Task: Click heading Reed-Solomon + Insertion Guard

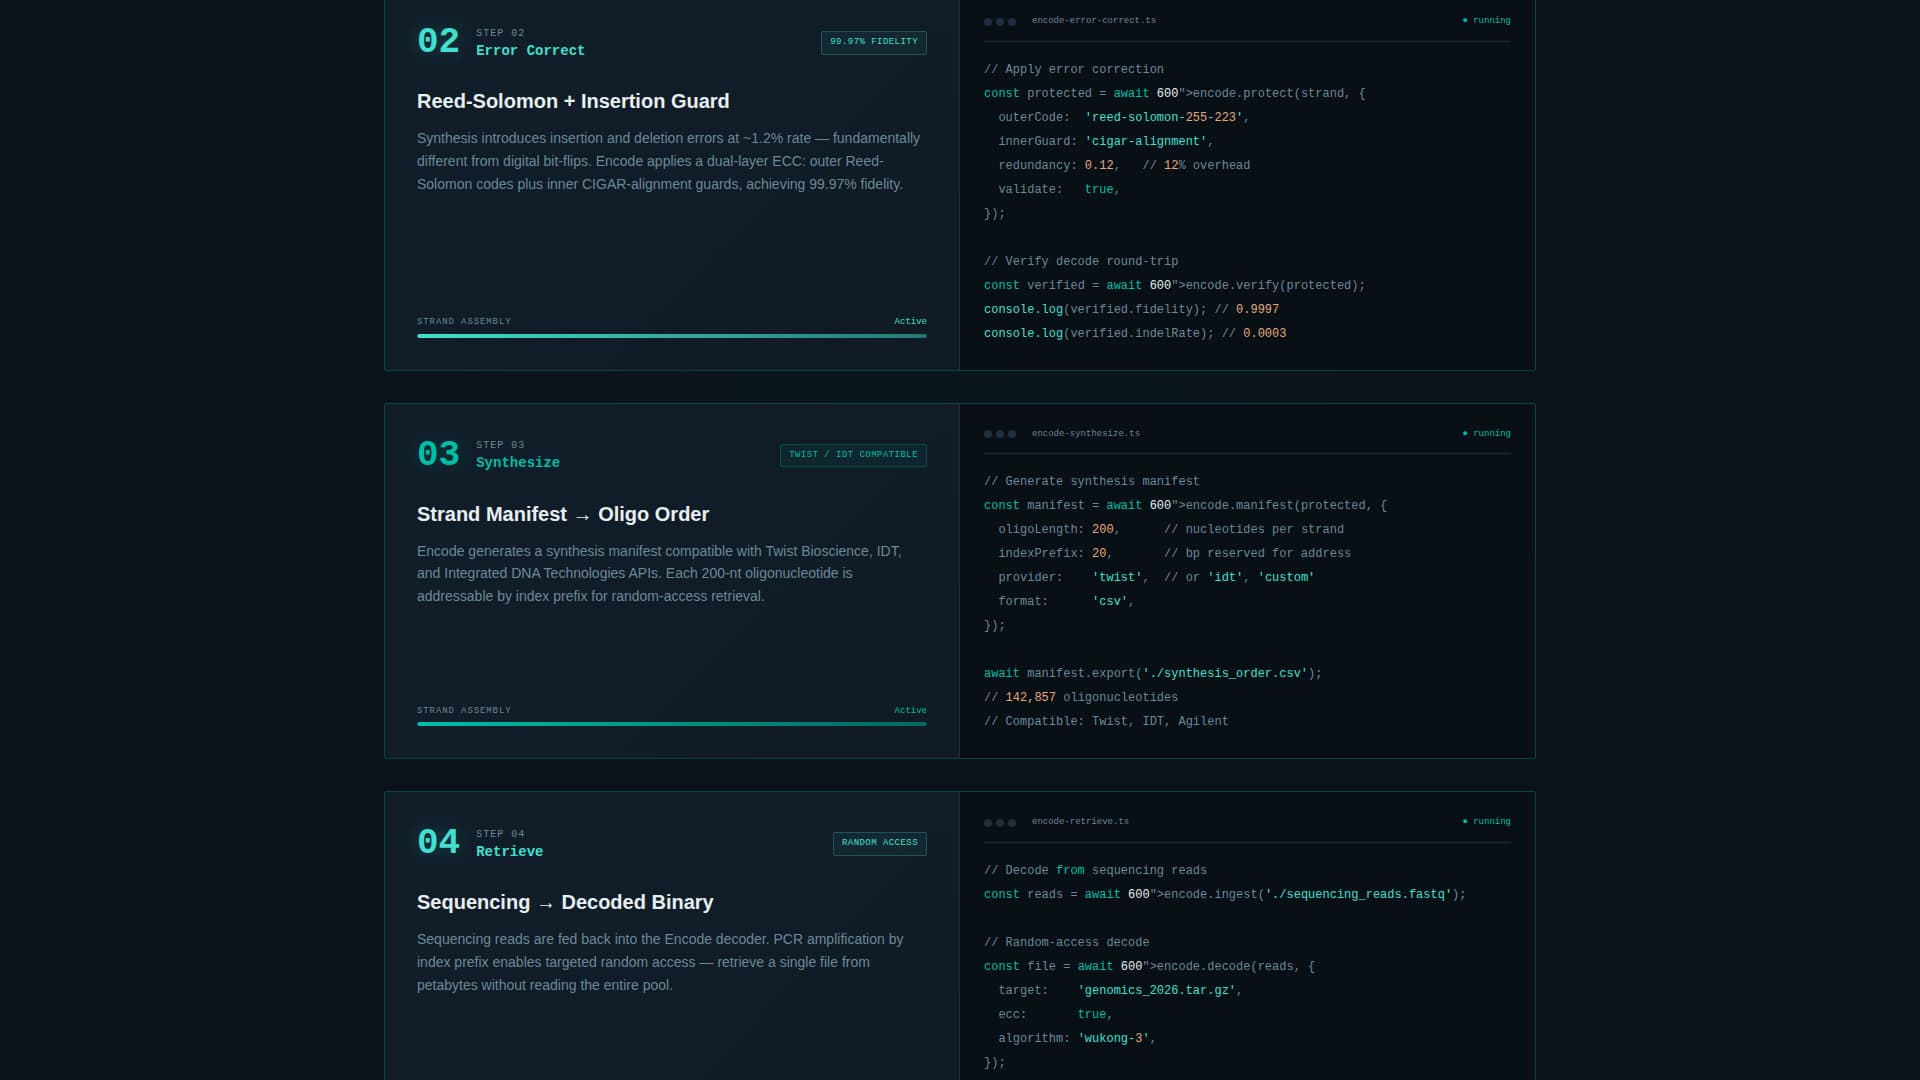Action: (573, 101)
